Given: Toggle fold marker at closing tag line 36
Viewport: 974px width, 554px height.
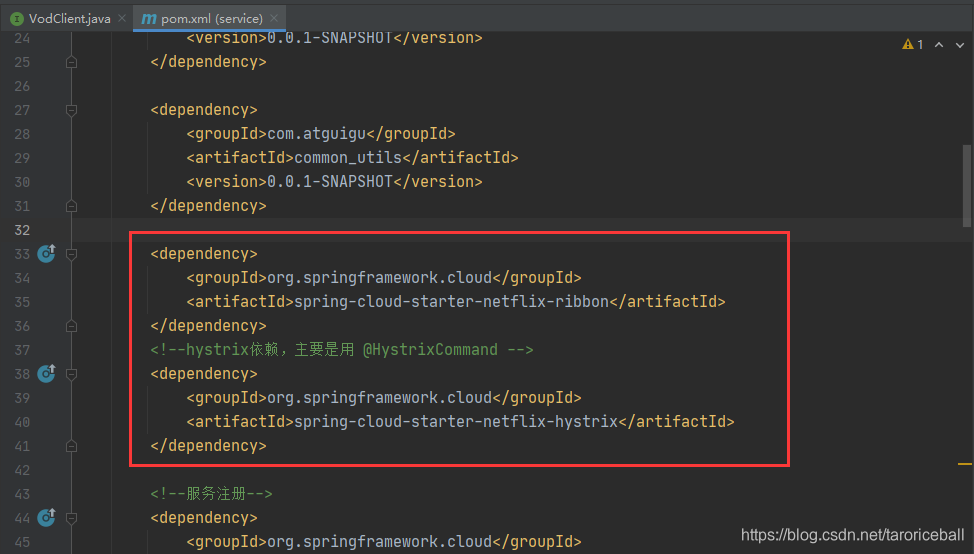Looking at the screenshot, I should pos(71,325).
